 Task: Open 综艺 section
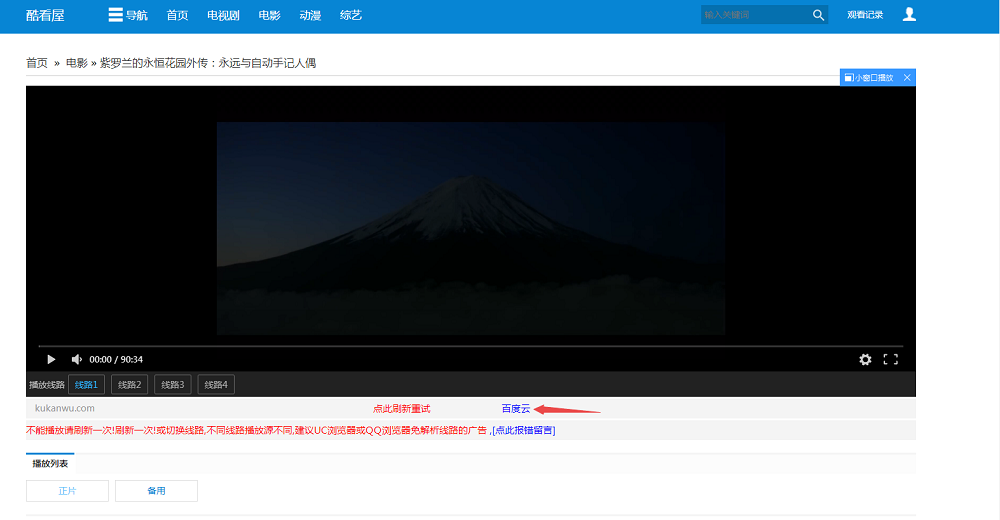coord(351,15)
